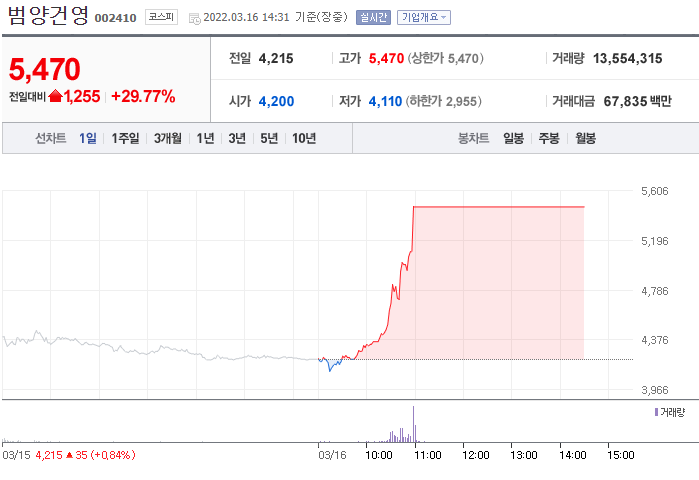Click the clock icon beside the date

tap(194, 18)
